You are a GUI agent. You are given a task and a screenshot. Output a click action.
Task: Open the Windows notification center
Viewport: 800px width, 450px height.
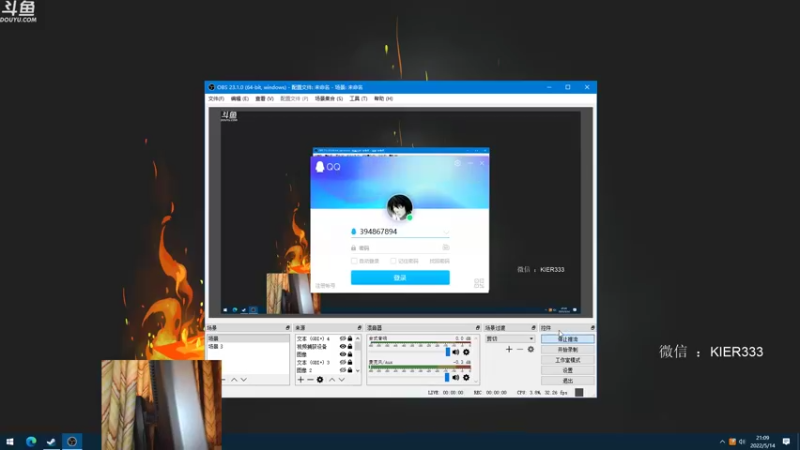pos(786,441)
